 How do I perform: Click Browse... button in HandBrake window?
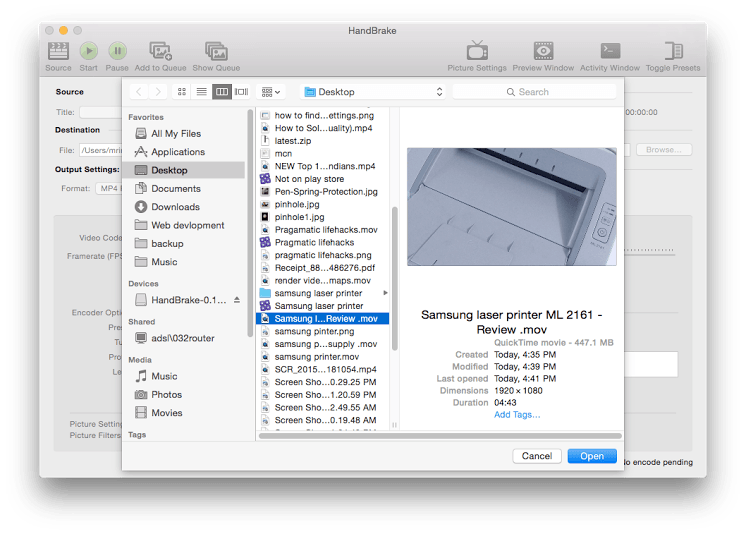[x=664, y=150]
